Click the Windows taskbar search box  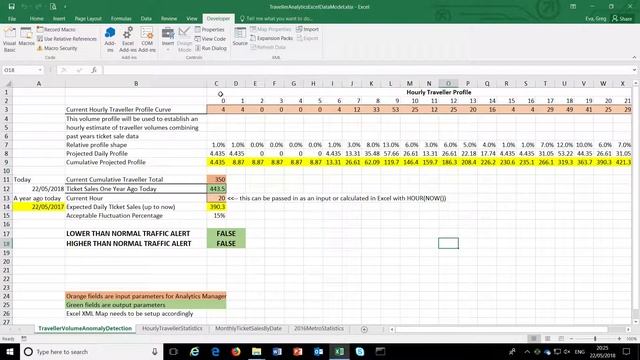point(91,351)
